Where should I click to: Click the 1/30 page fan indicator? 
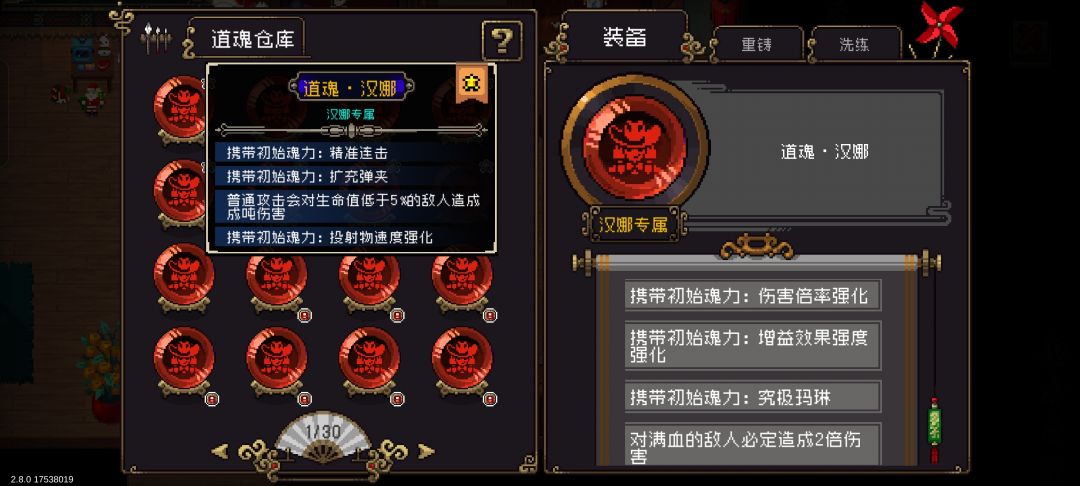click(x=322, y=435)
